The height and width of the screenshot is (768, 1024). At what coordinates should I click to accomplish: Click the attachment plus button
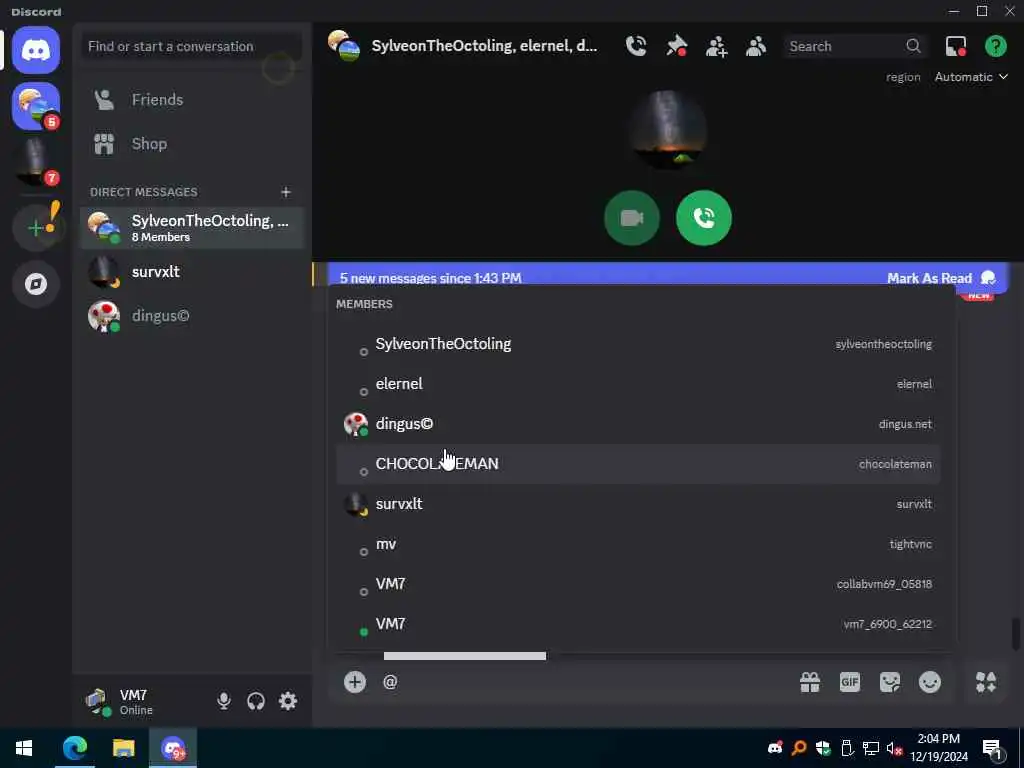355,682
